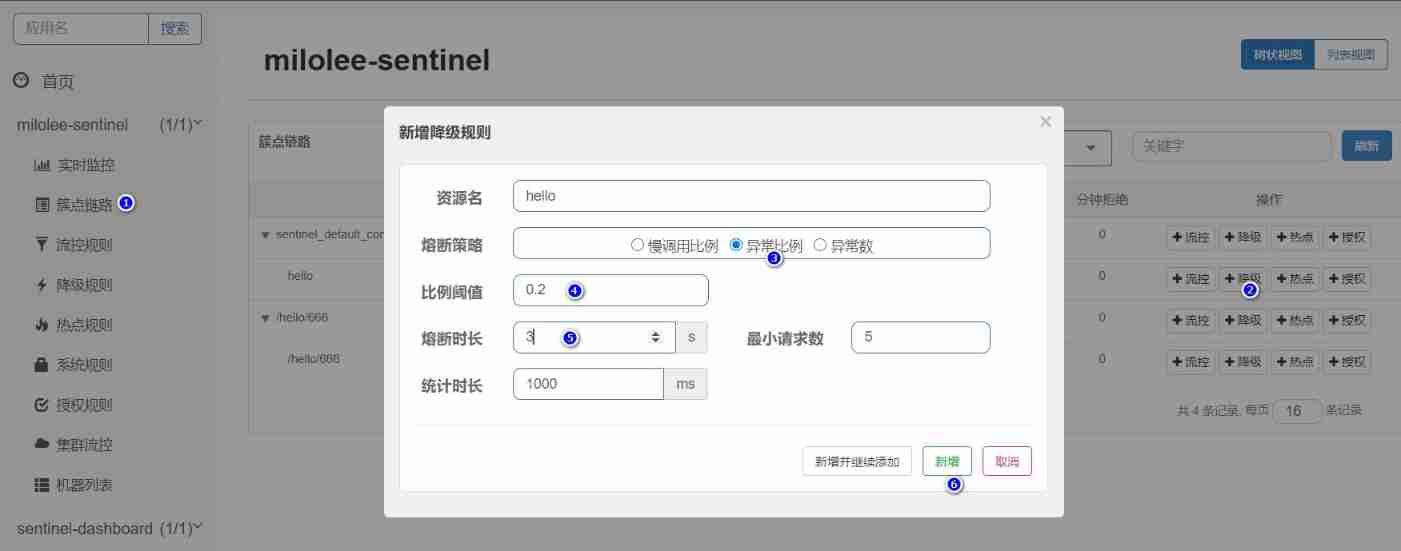Click the 热点规则 flame icon
Screen dimensions: 1401x551
pos(42,325)
